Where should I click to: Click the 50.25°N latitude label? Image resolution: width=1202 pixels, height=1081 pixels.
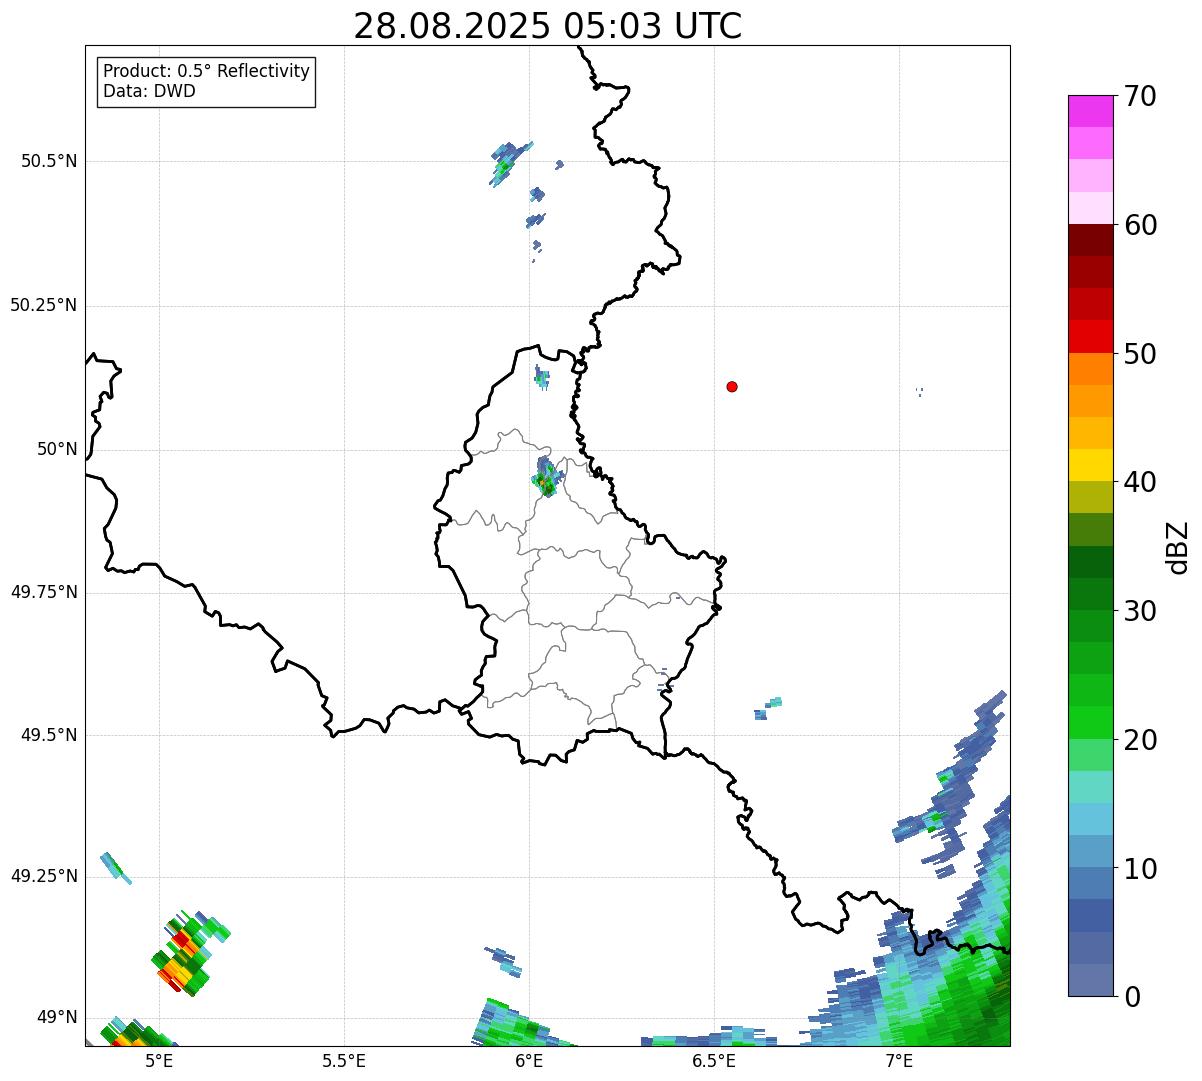pyautogui.click(x=44, y=305)
